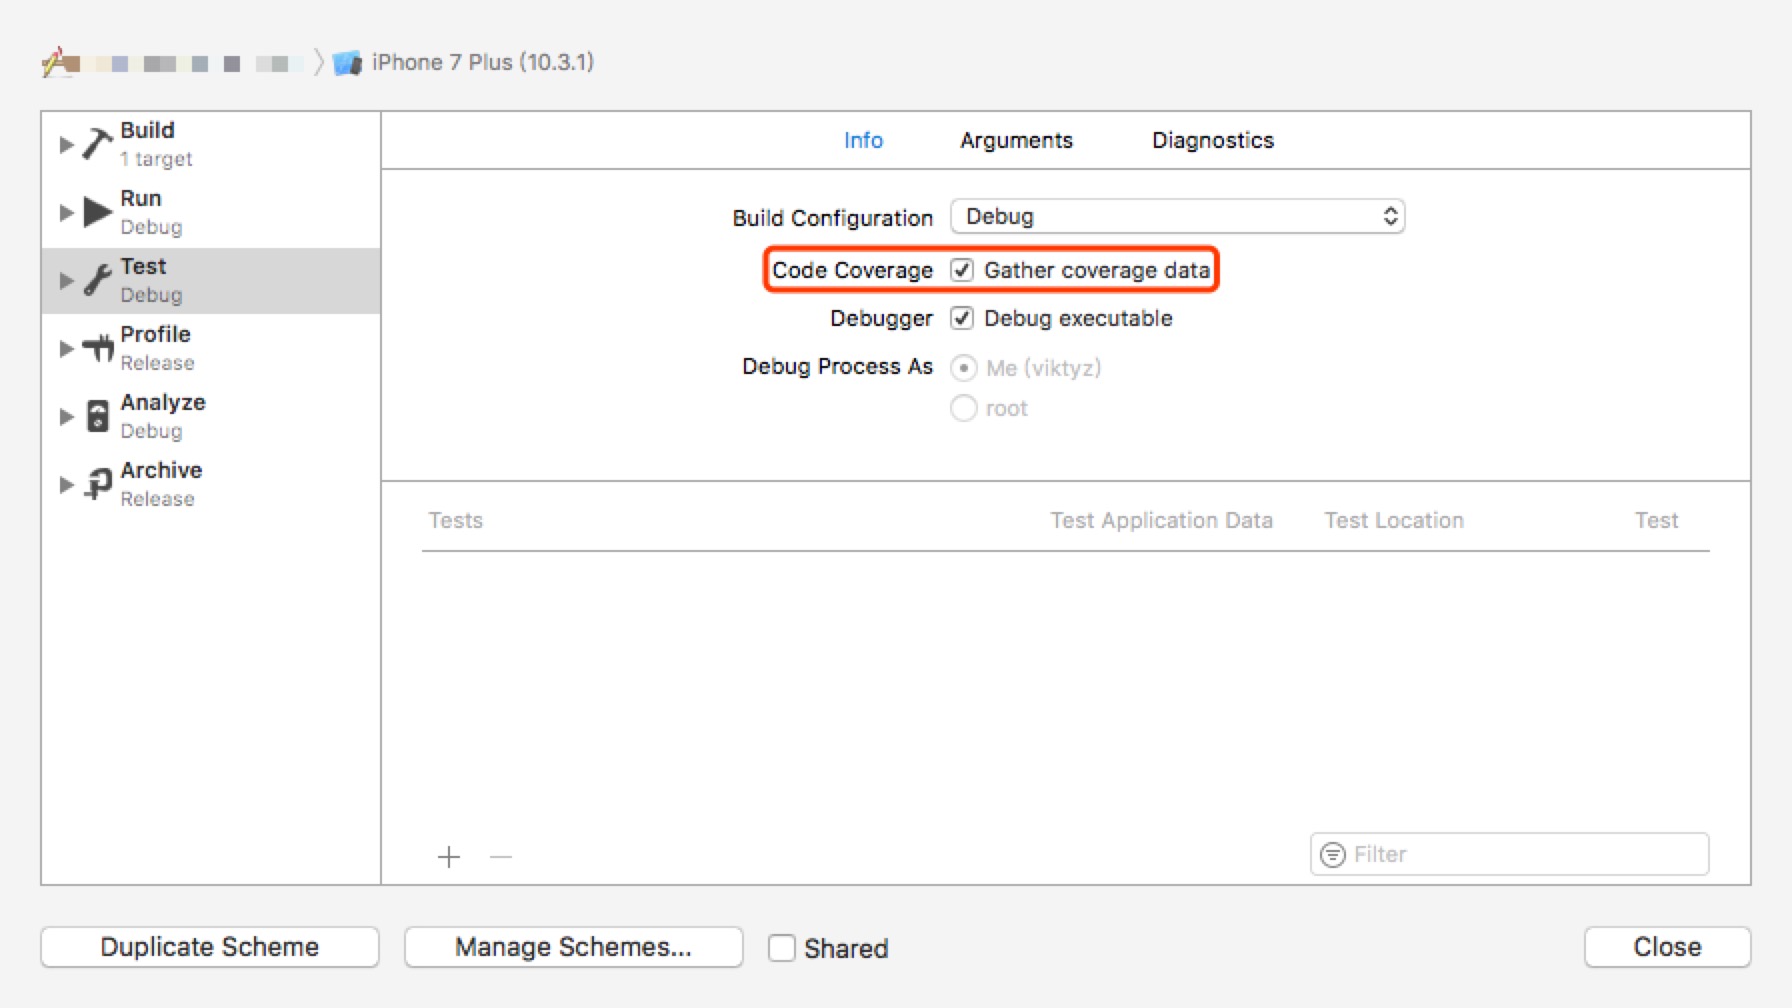Switch to the Arguments tab
Image resolution: width=1792 pixels, height=1008 pixels.
[1016, 140]
